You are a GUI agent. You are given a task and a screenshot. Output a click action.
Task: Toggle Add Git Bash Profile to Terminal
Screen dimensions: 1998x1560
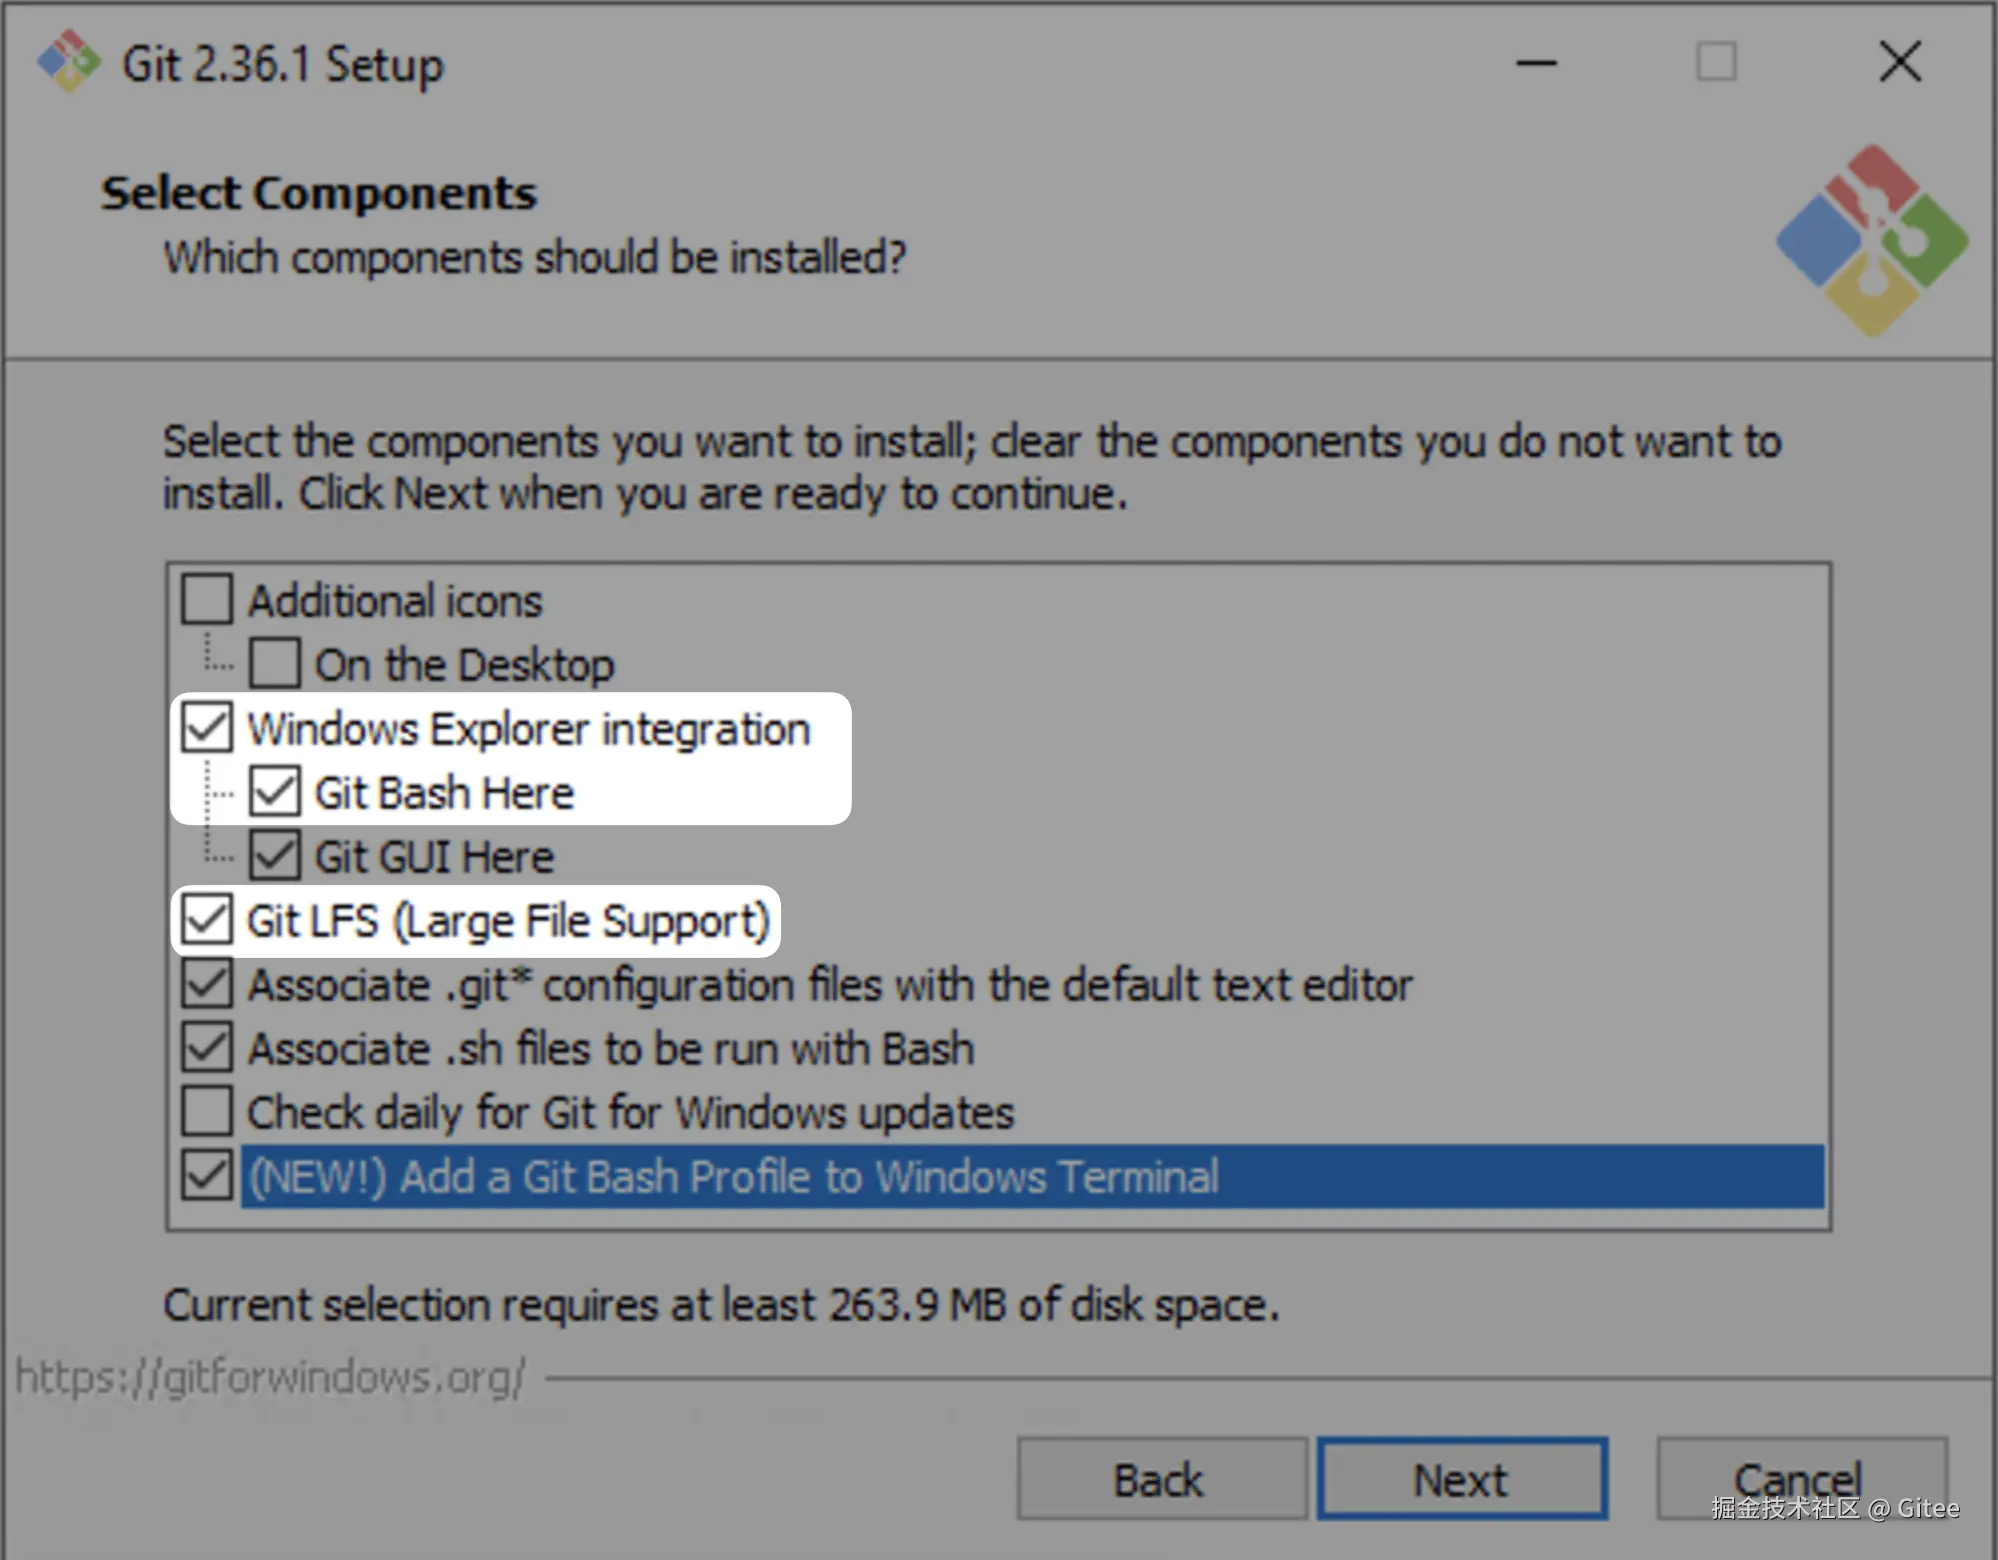coord(207,1176)
